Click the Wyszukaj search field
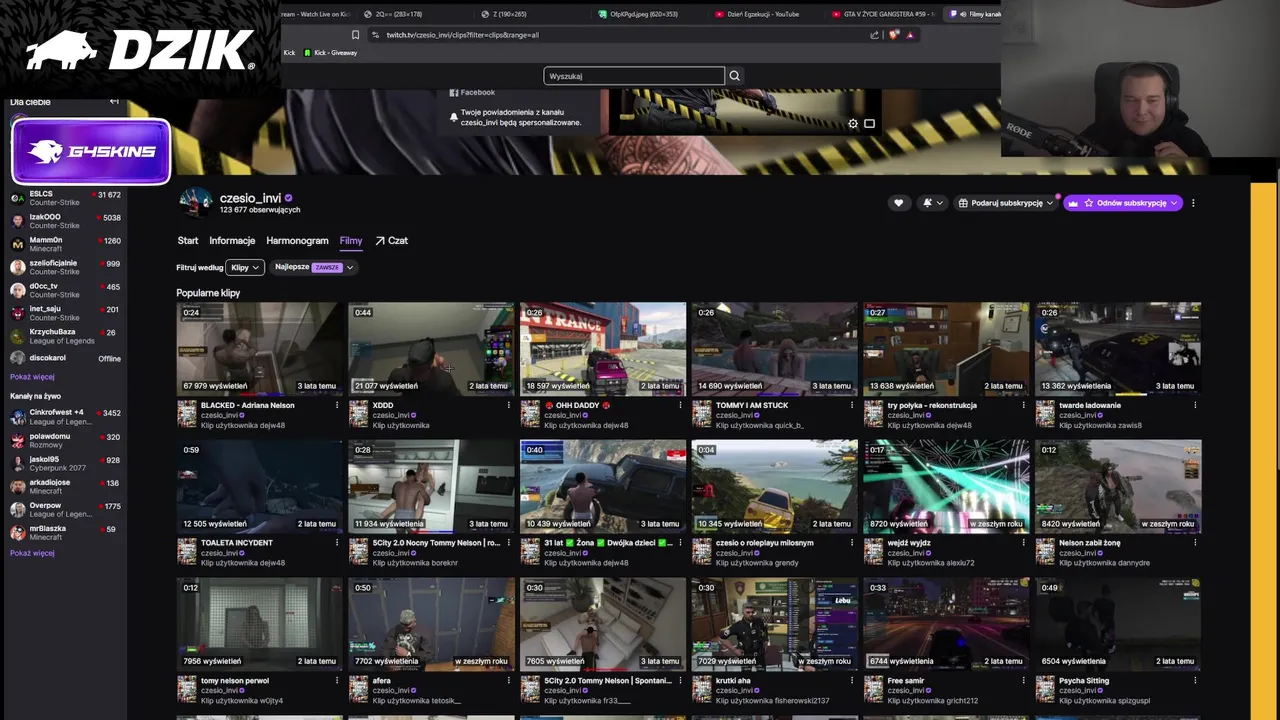1280x720 pixels. pos(634,76)
